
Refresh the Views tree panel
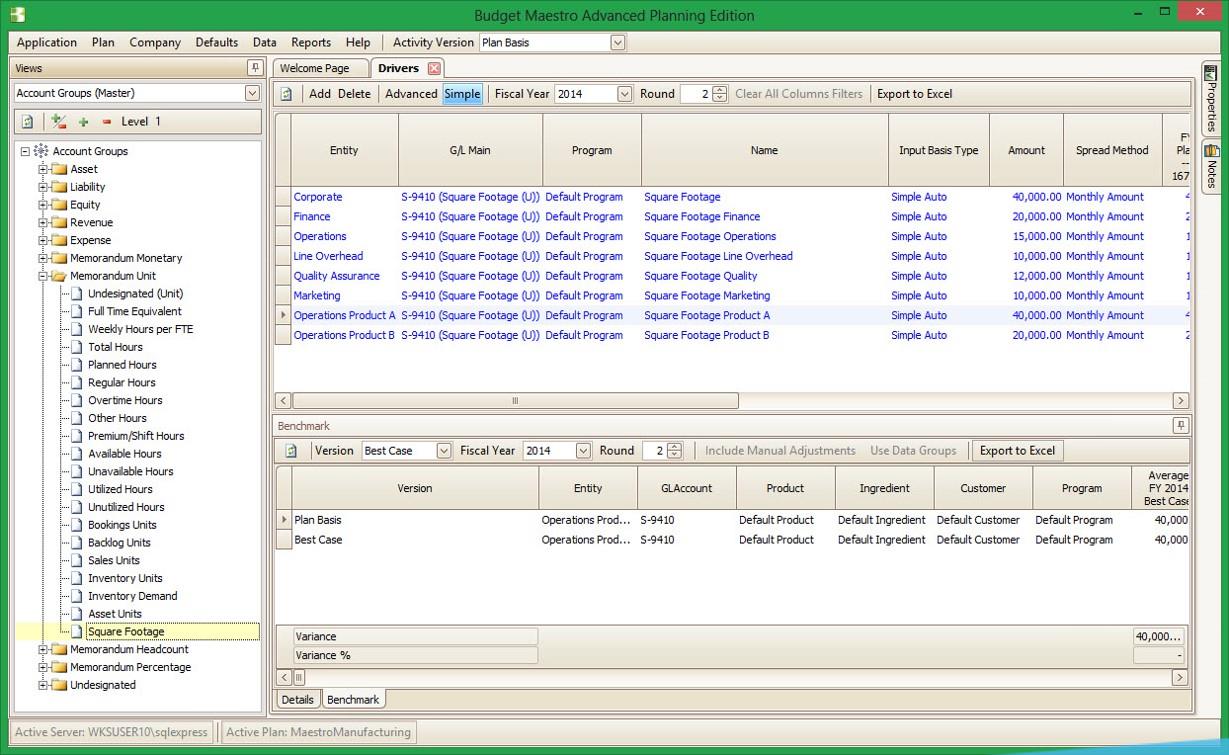pos(27,122)
